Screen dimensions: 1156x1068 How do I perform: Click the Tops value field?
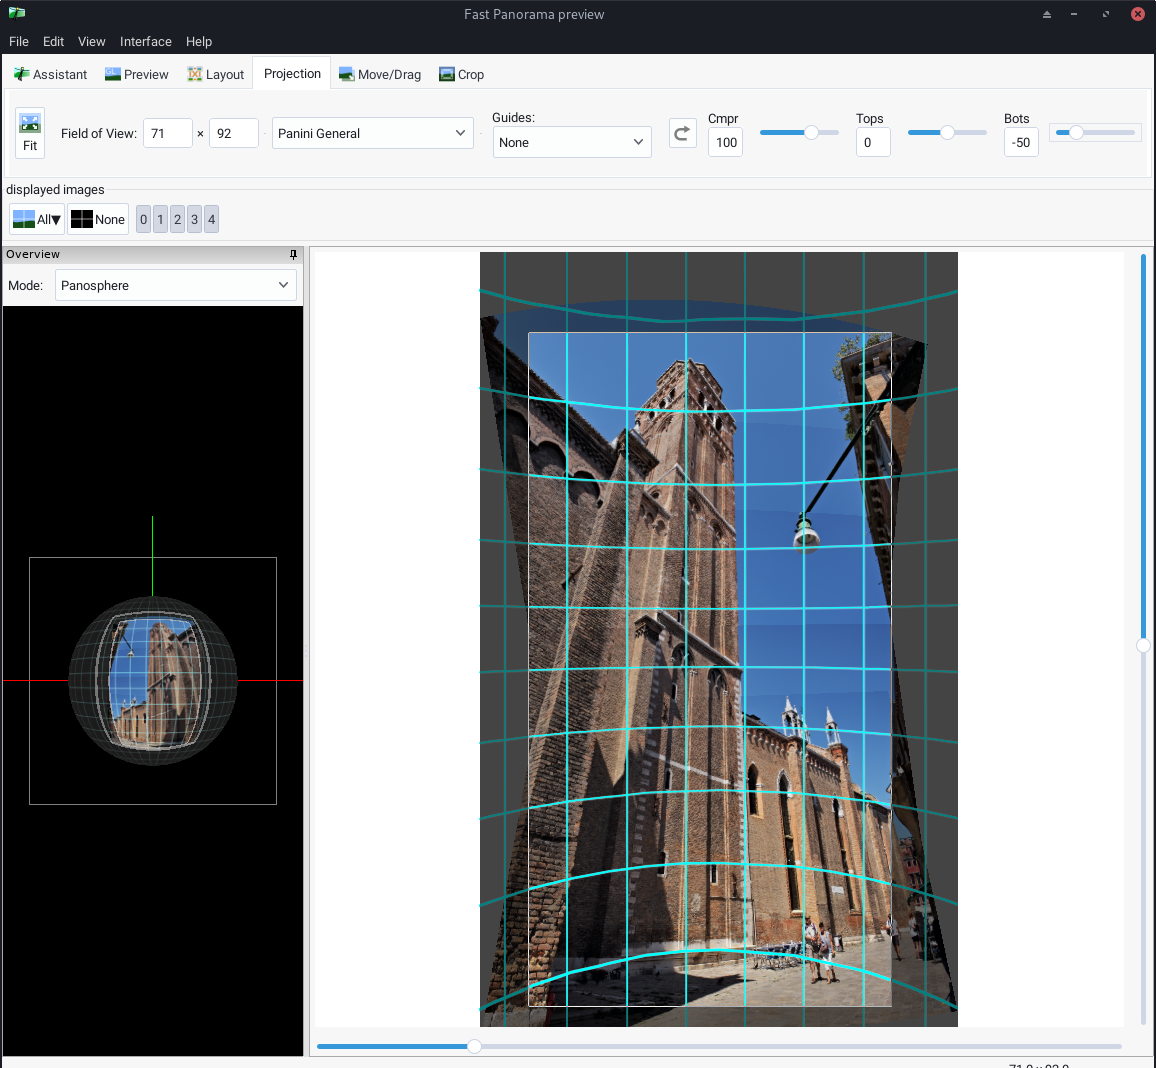click(874, 142)
